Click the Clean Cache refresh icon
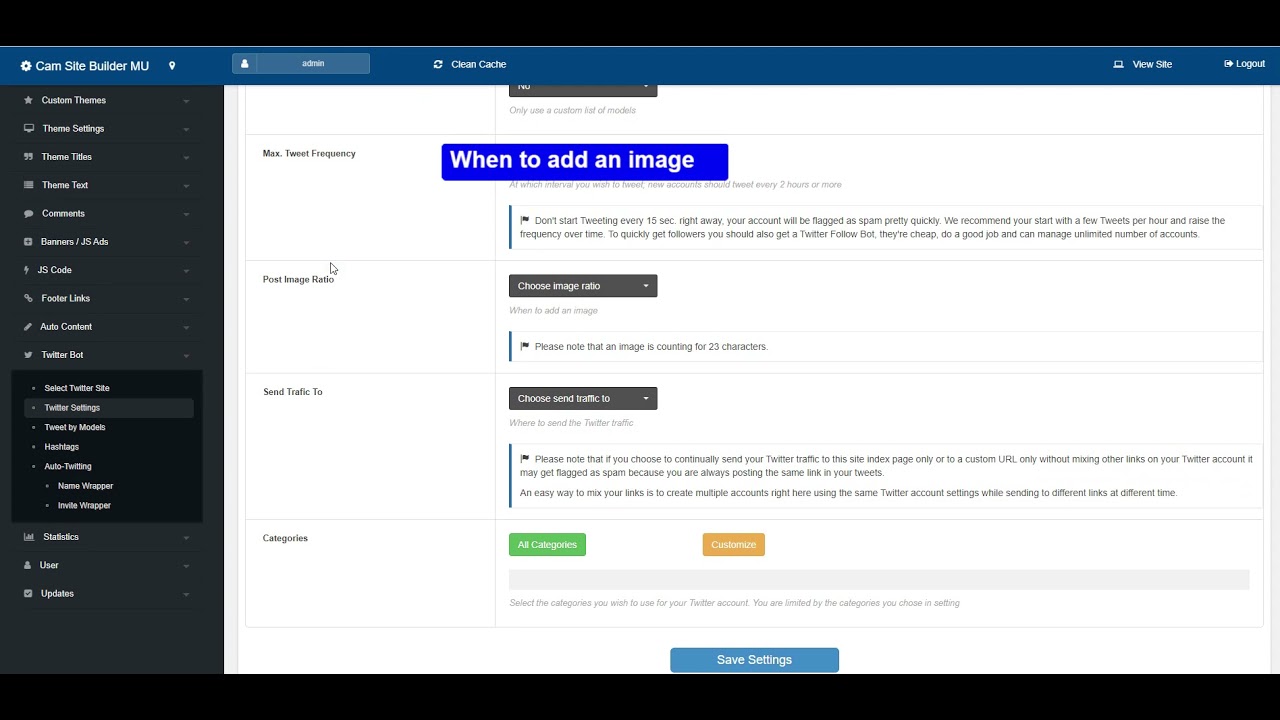Viewport: 1280px width, 720px height. point(438,64)
